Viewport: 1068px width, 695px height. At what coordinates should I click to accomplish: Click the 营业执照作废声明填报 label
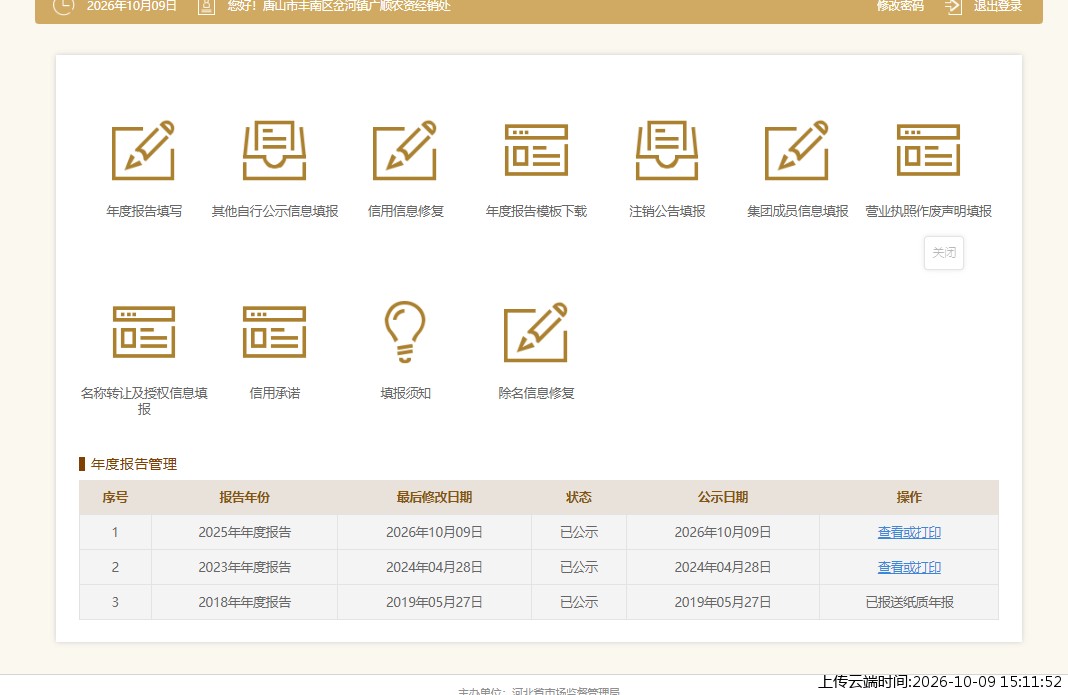928,211
